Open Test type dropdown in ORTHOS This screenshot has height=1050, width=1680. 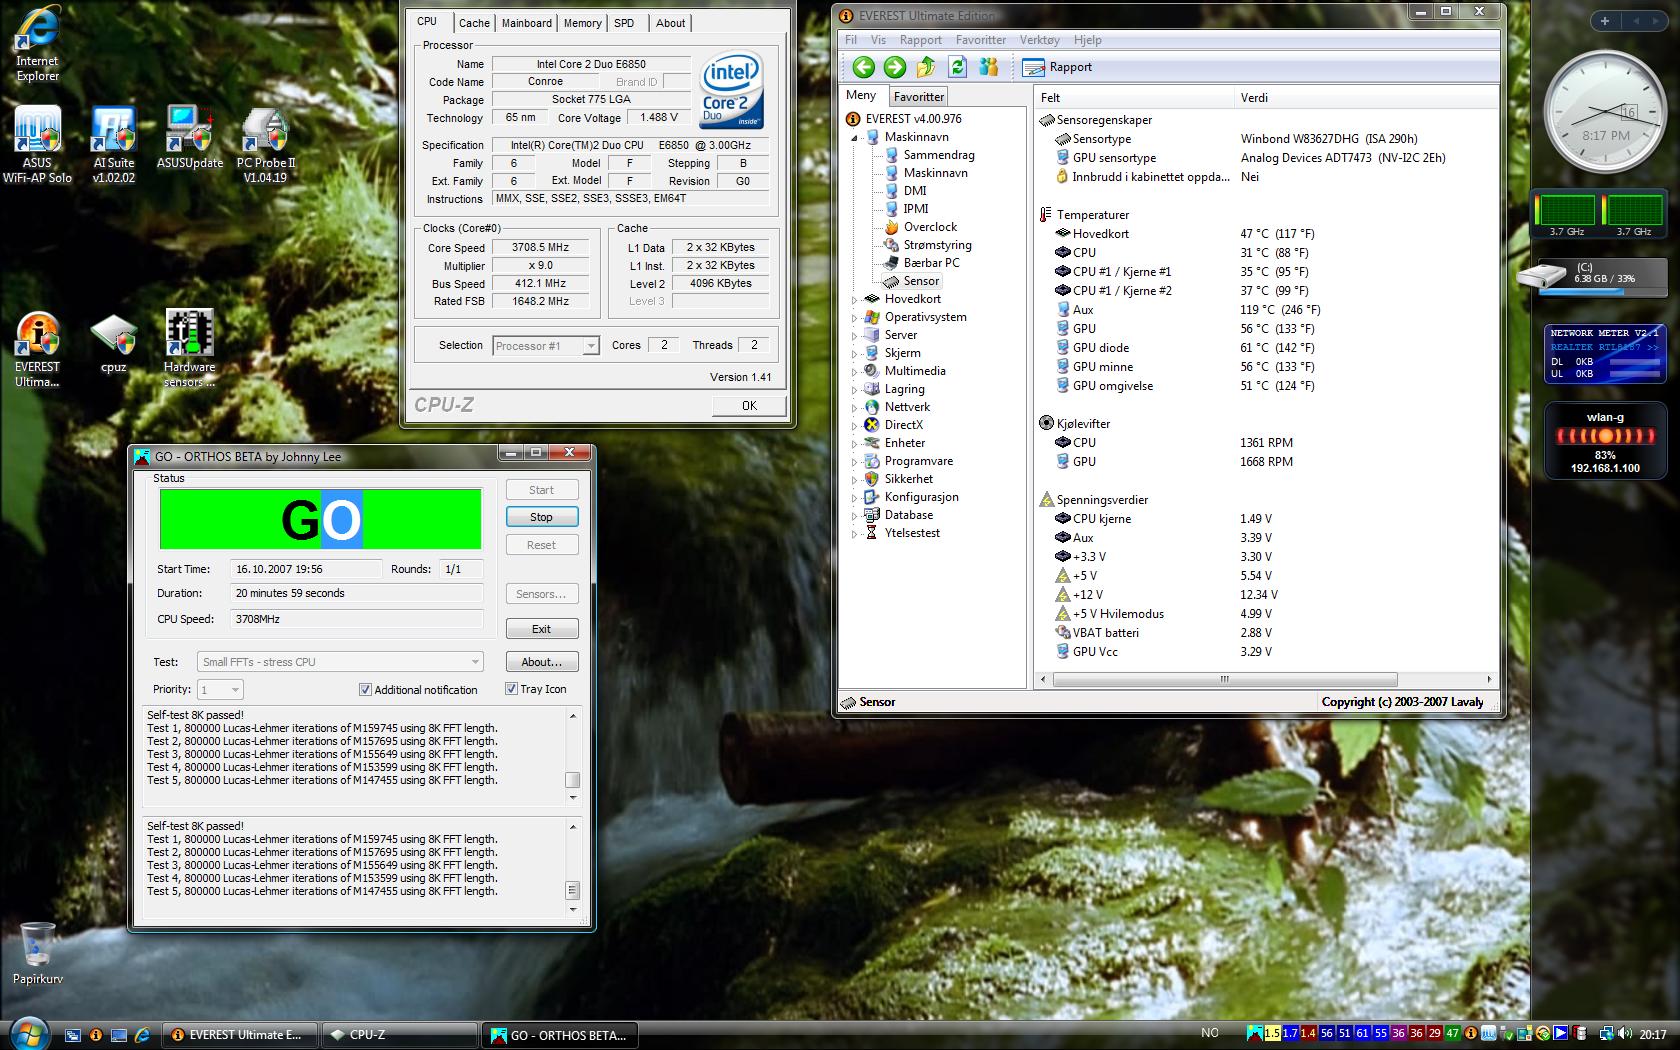click(340, 662)
